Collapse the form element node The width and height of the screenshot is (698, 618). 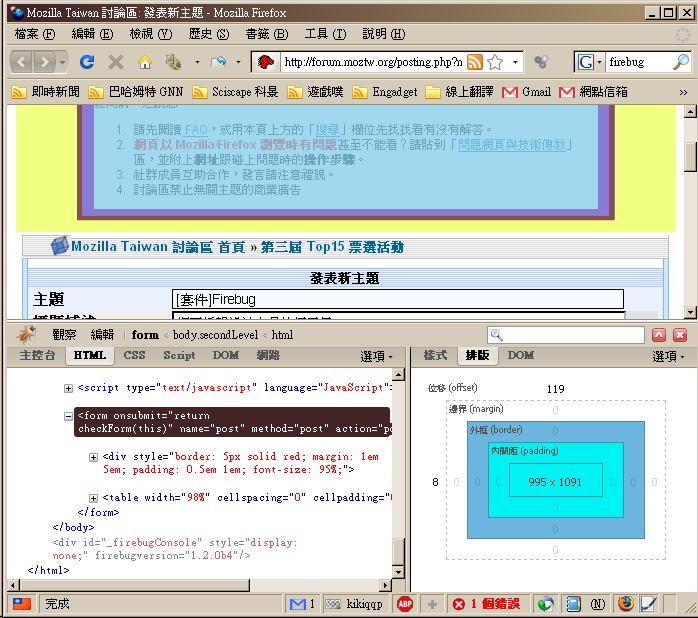[68, 416]
